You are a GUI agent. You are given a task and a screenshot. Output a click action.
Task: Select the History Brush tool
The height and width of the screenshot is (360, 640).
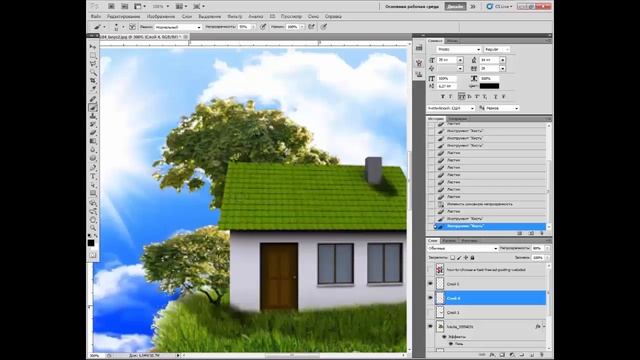[x=93, y=124]
